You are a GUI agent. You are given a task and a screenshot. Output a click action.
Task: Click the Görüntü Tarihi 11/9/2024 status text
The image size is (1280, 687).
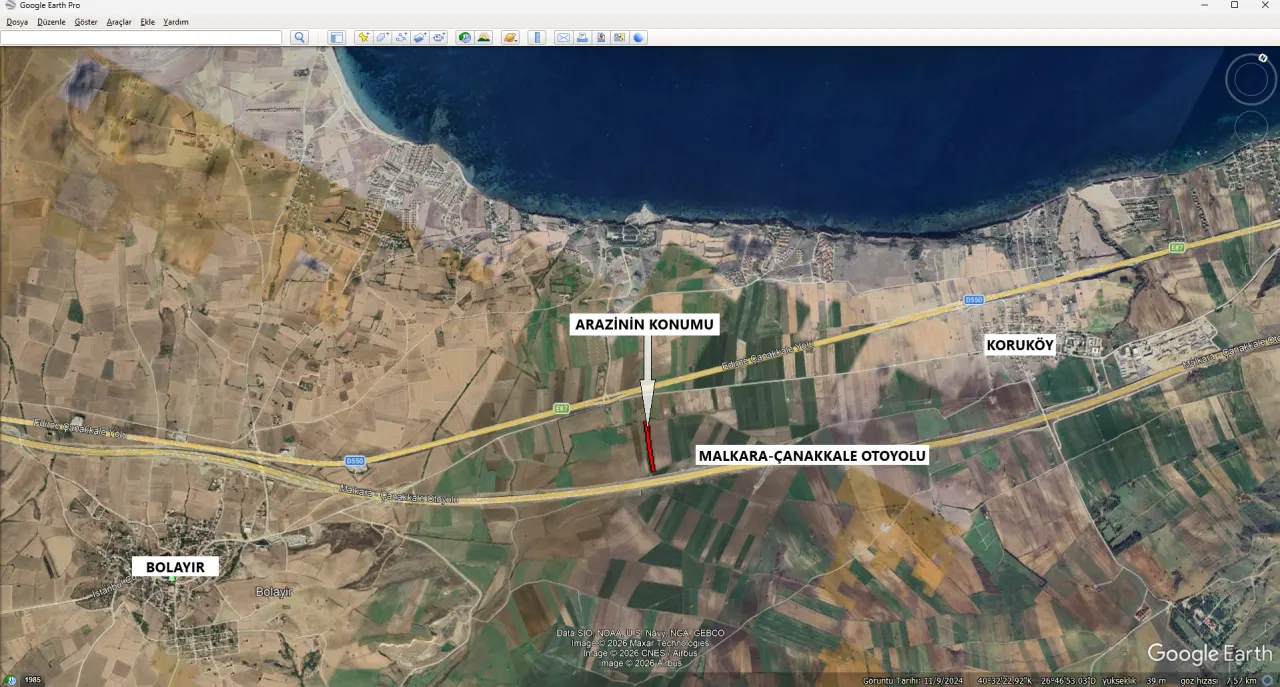913,680
